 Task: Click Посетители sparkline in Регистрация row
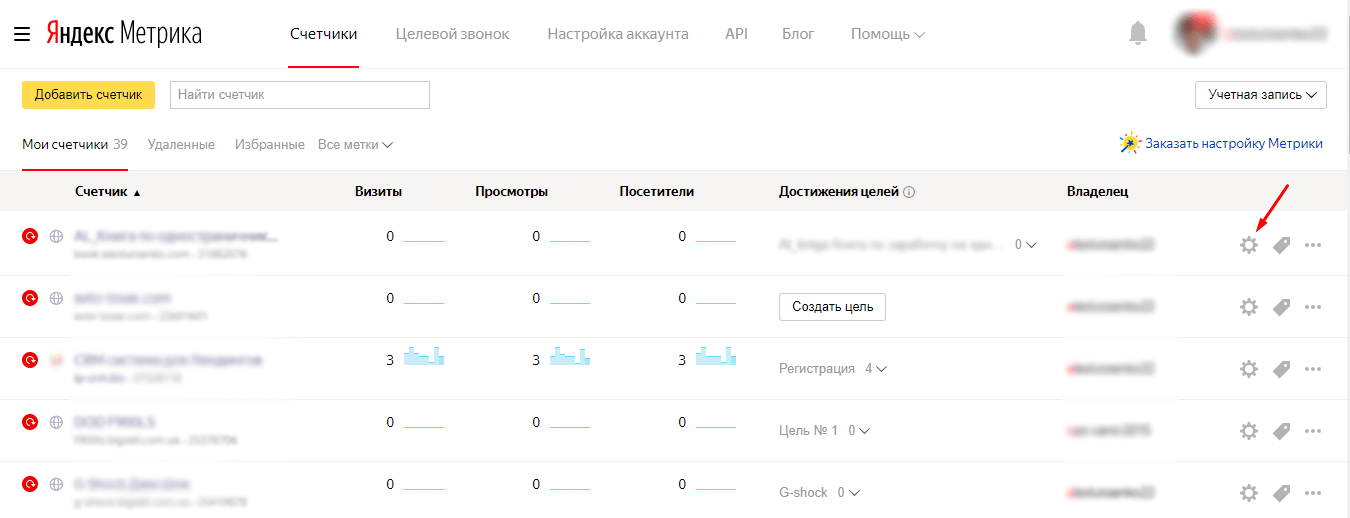click(x=716, y=356)
